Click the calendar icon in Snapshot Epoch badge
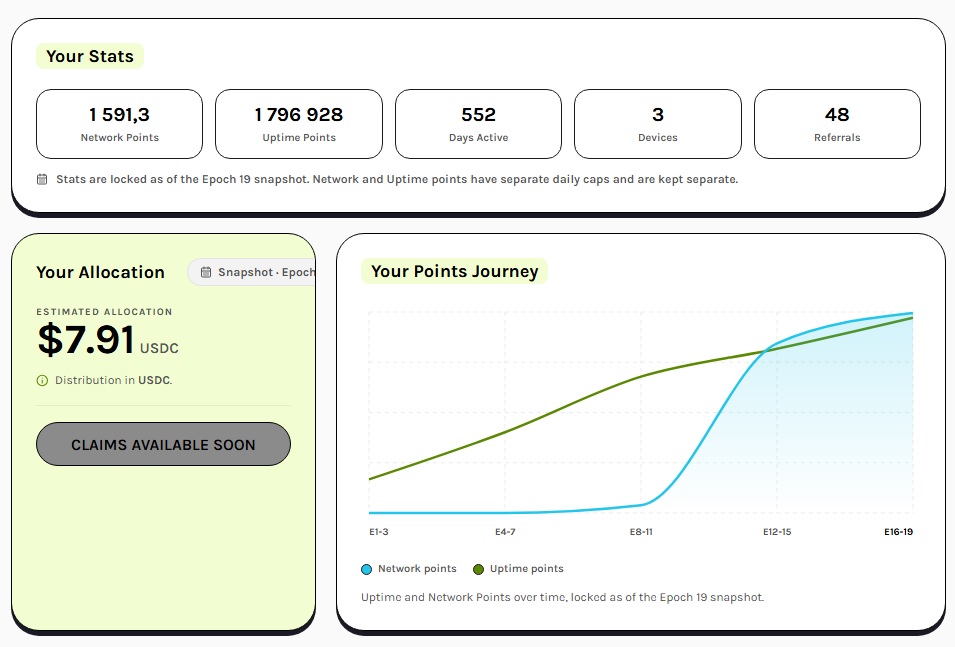Screen dimensions: 955x647 (x=206, y=272)
